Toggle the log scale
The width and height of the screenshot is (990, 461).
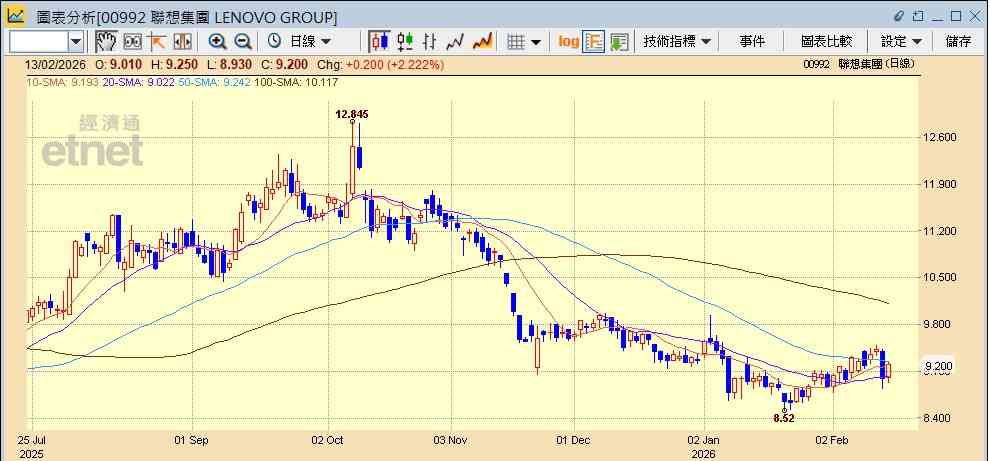click(x=568, y=42)
